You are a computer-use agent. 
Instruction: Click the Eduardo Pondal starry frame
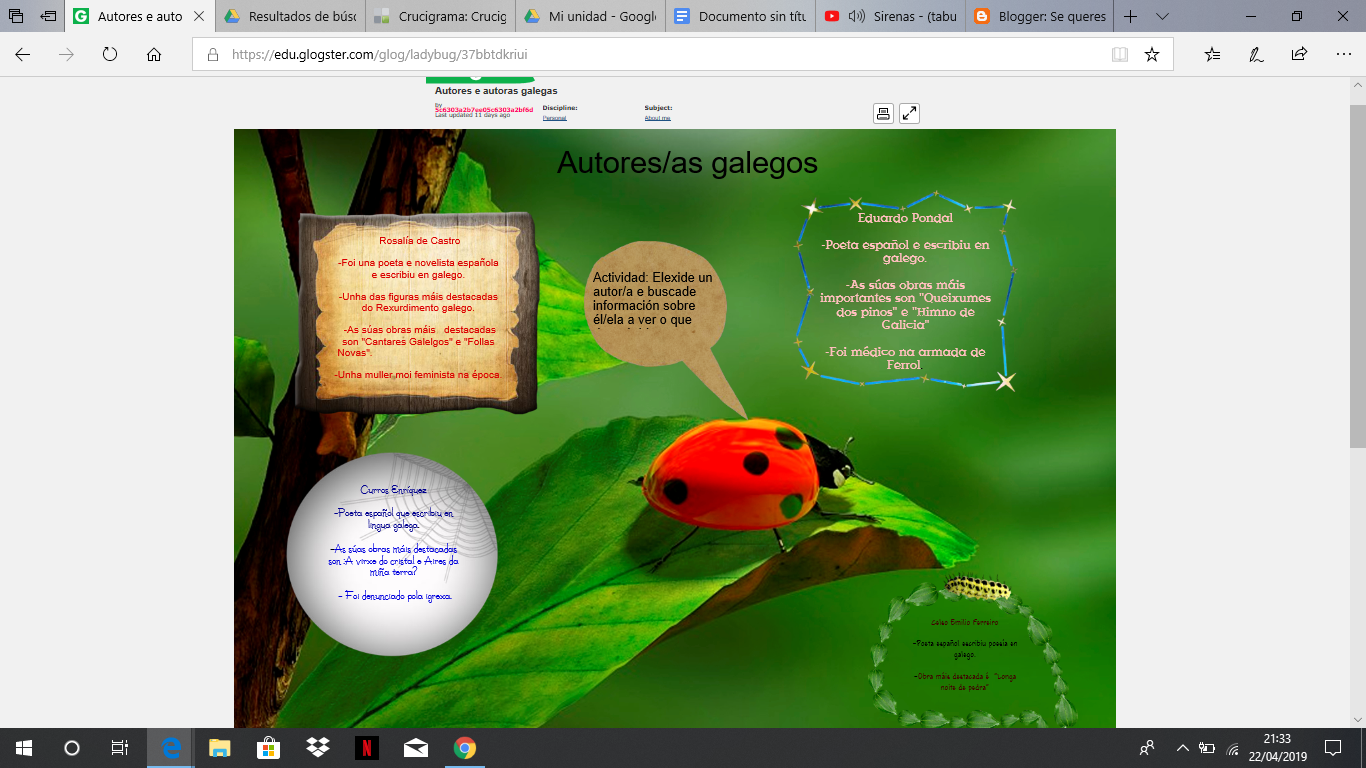tap(906, 291)
